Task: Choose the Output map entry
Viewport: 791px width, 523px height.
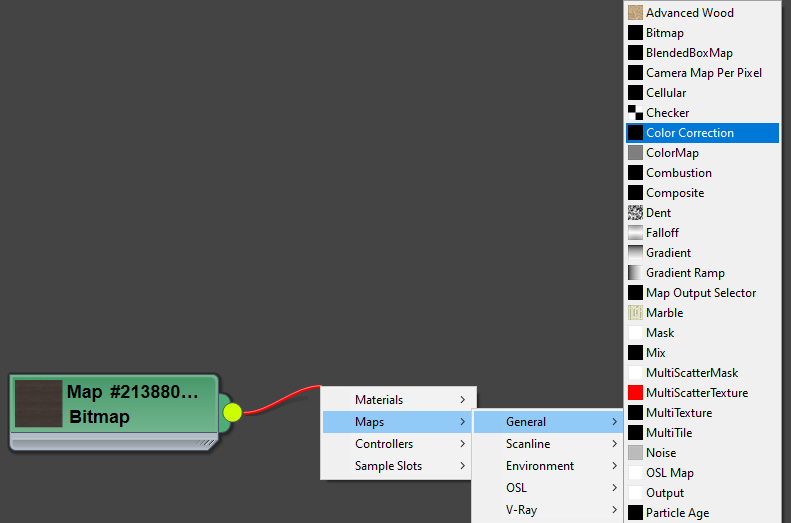Action: tap(702, 493)
